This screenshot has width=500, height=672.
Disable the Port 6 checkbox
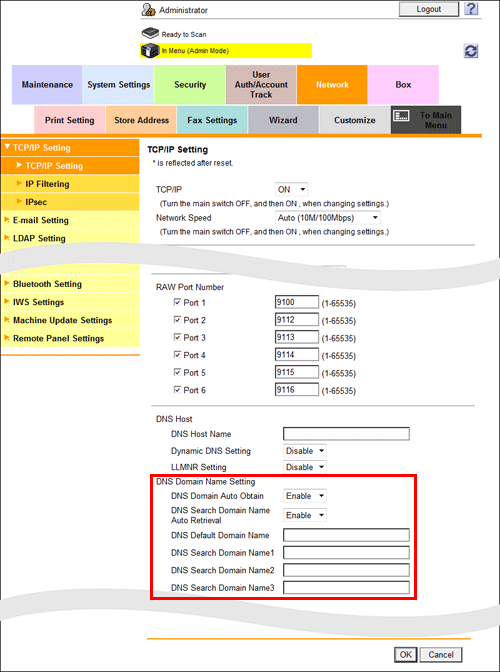[x=177, y=390]
